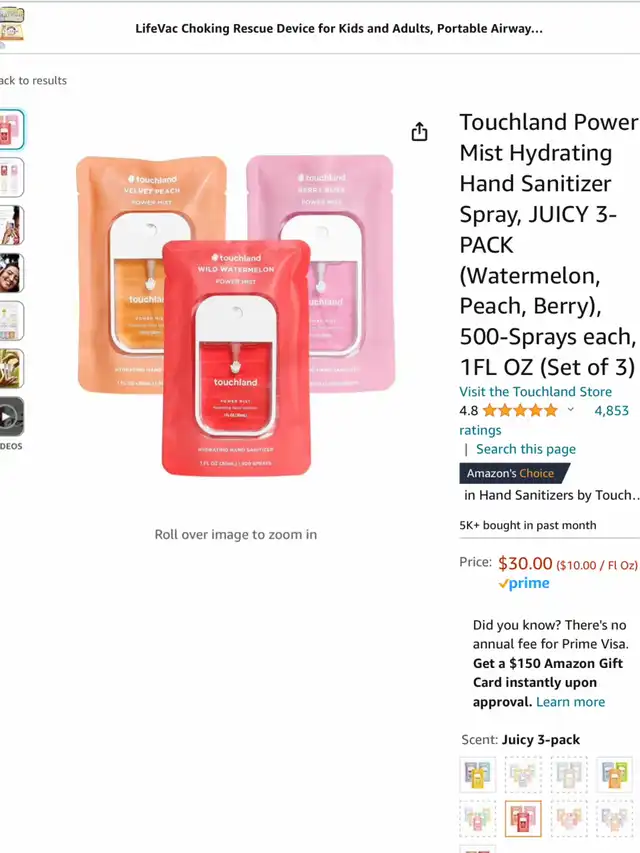This screenshot has width=640, height=853.
Task: View the fifth product lineup thumbnail
Action: click(x=11, y=321)
